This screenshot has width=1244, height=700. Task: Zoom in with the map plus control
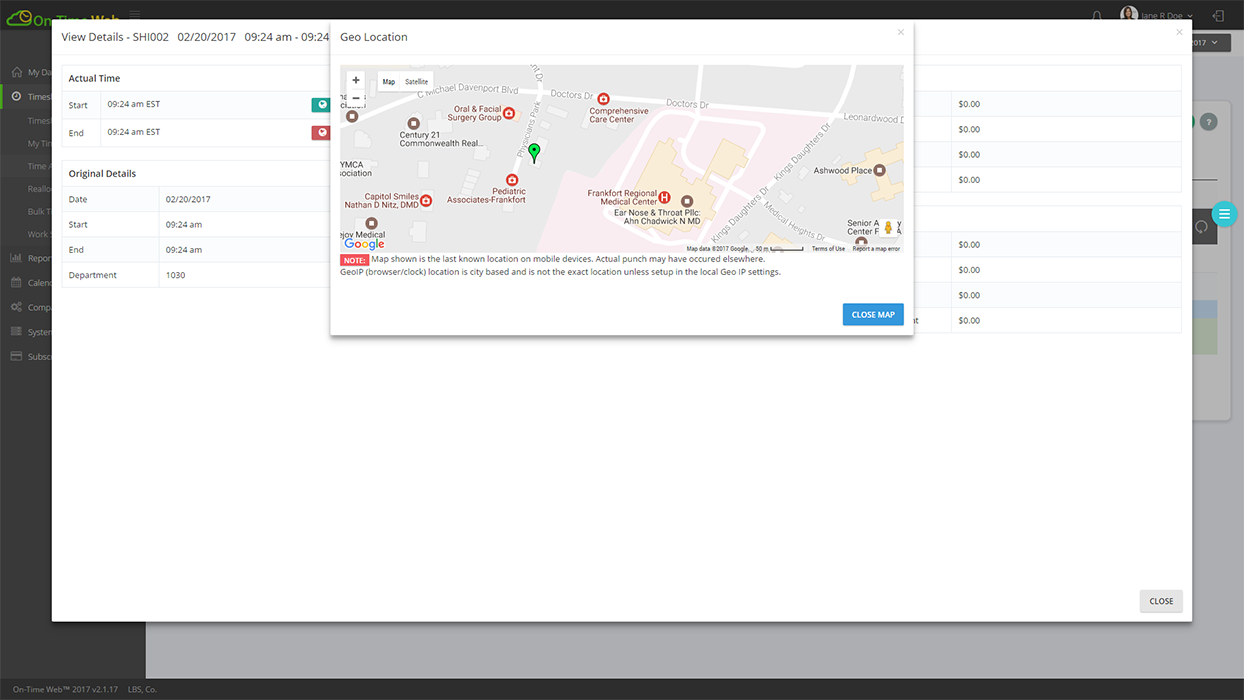[355, 79]
